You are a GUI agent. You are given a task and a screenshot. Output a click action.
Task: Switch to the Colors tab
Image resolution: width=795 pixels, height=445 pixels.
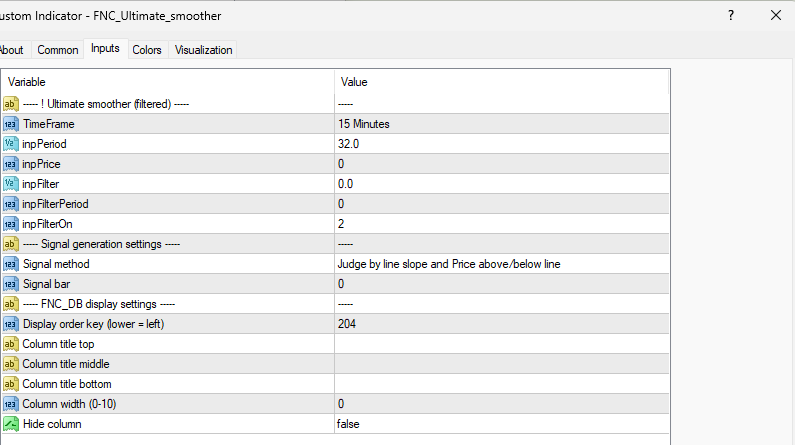pyautogui.click(x=147, y=50)
